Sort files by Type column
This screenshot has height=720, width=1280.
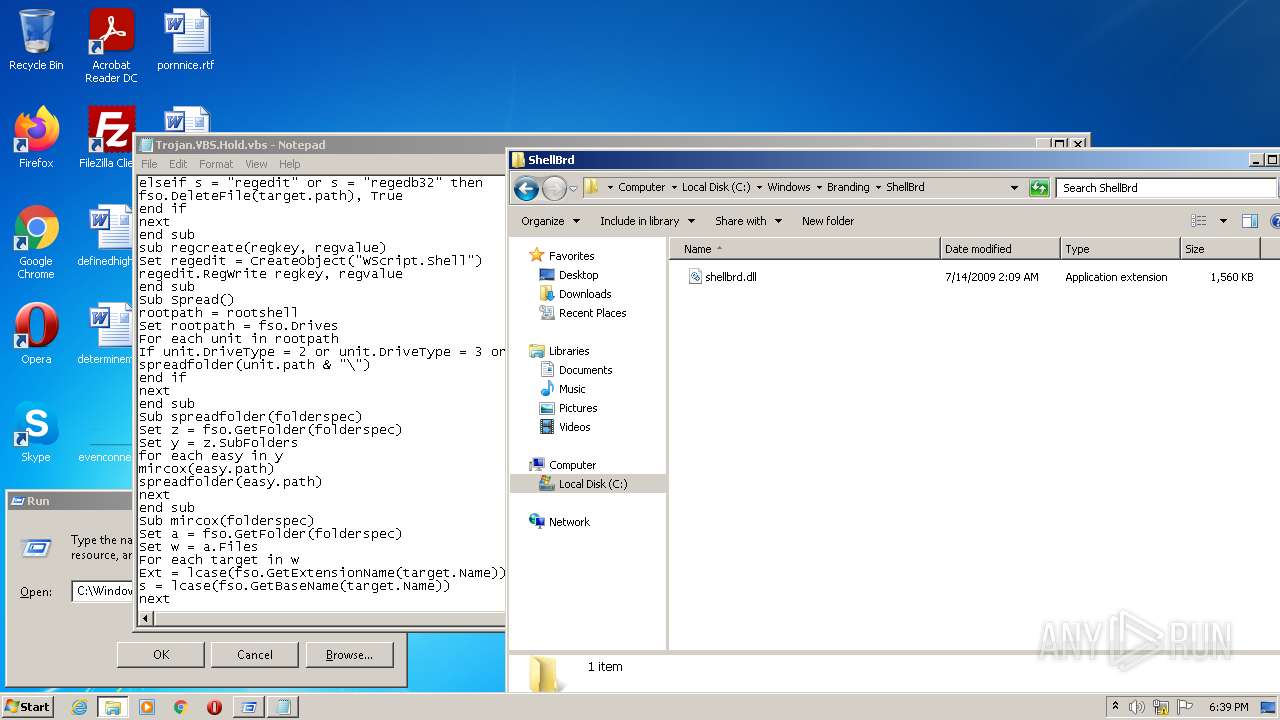click(1119, 249)
